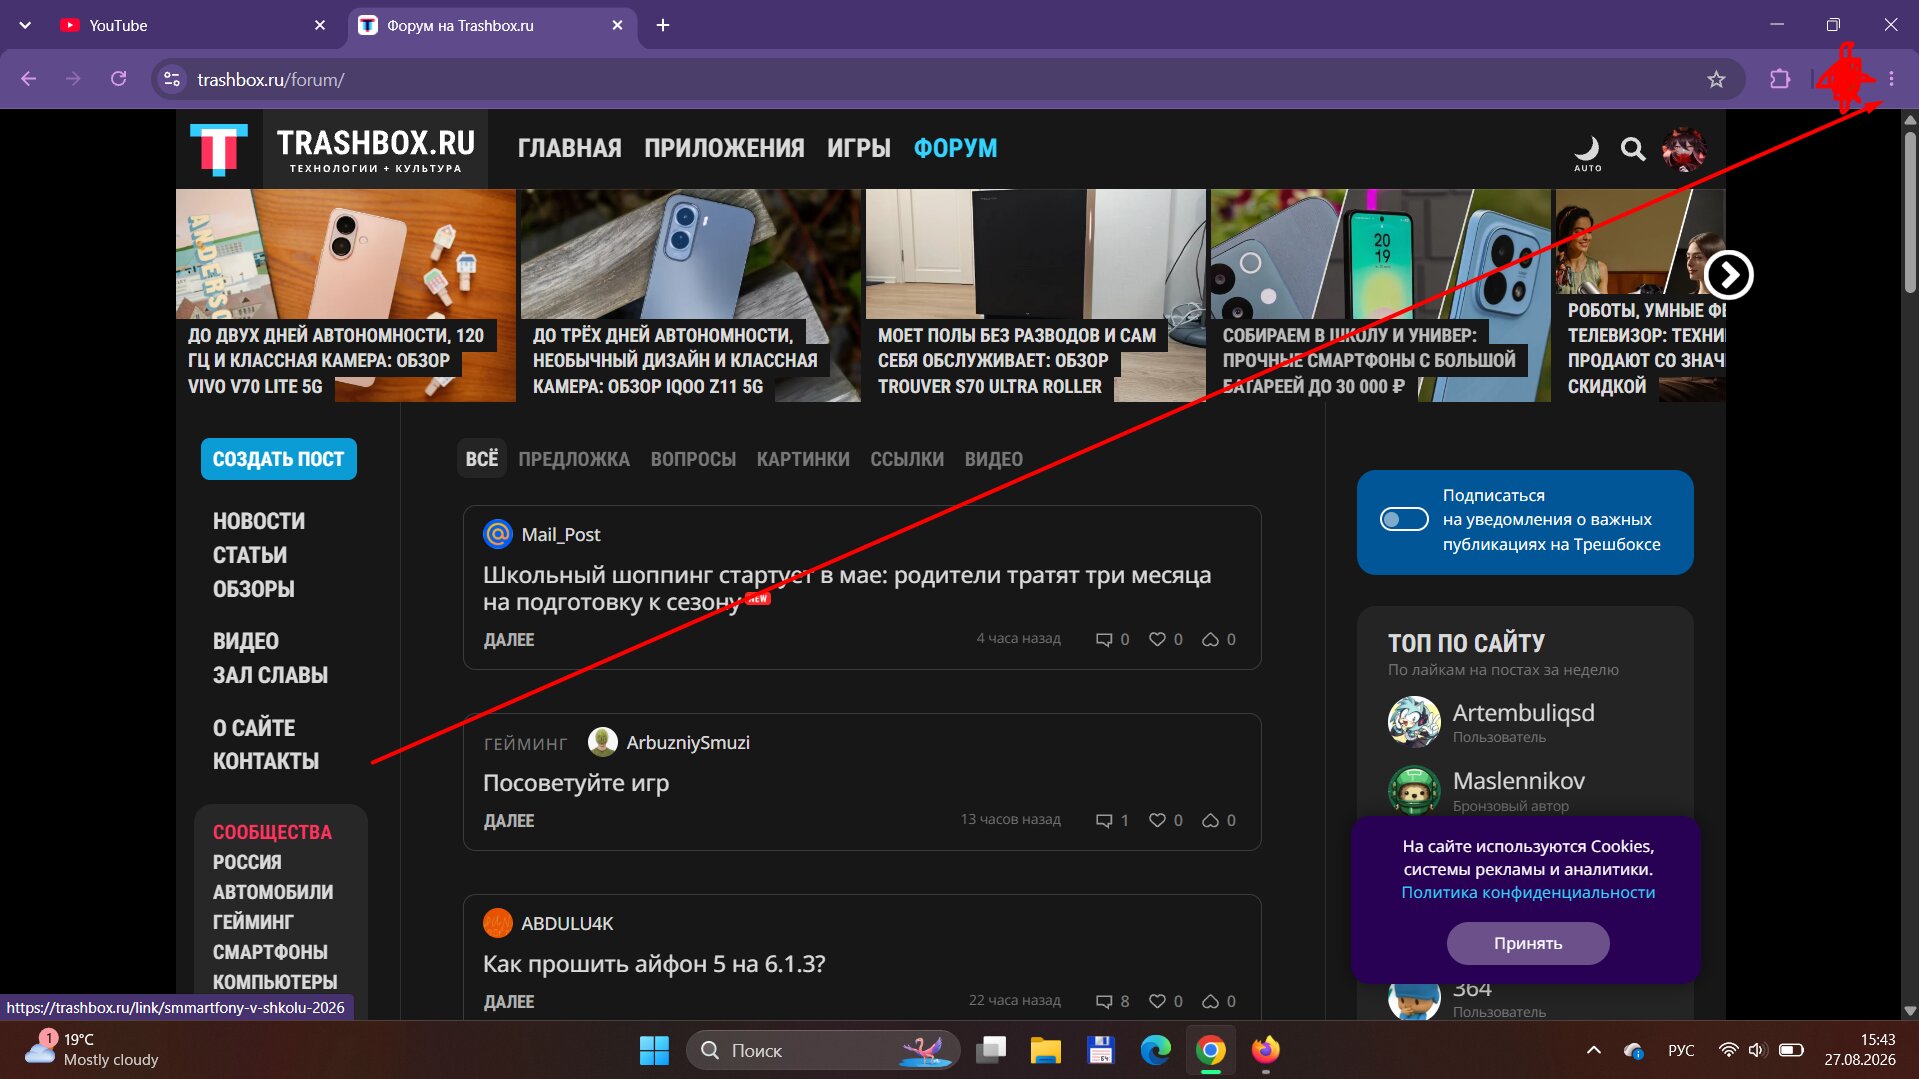Show hidden system tray icons
This screenshot has height=1079, width=1919.
[x=1594, y=1050]
